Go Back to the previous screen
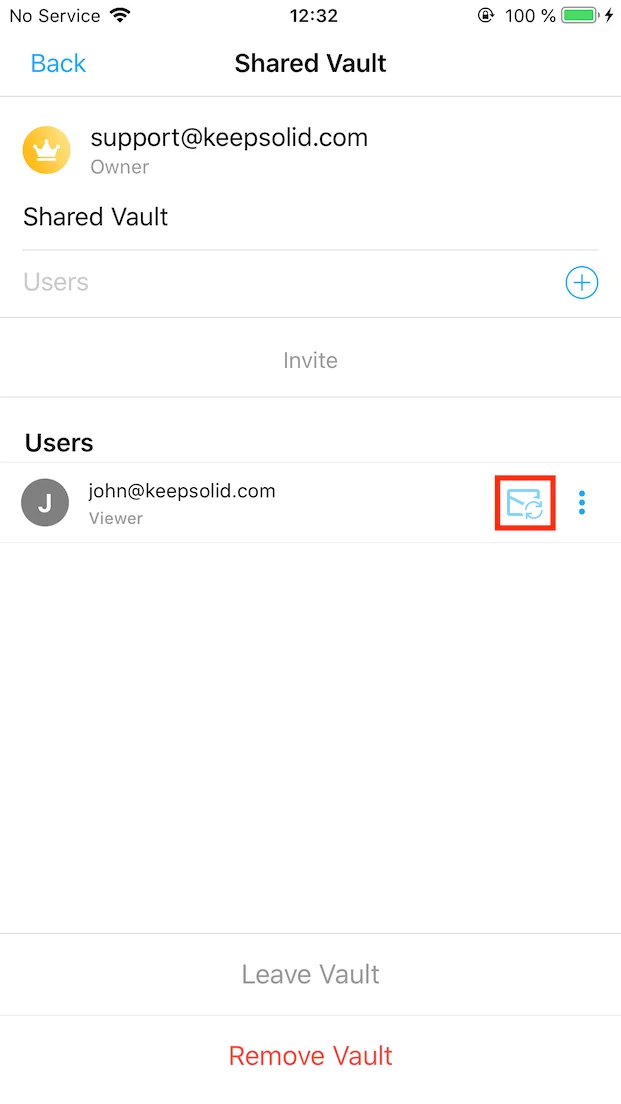 pos(58,63)
